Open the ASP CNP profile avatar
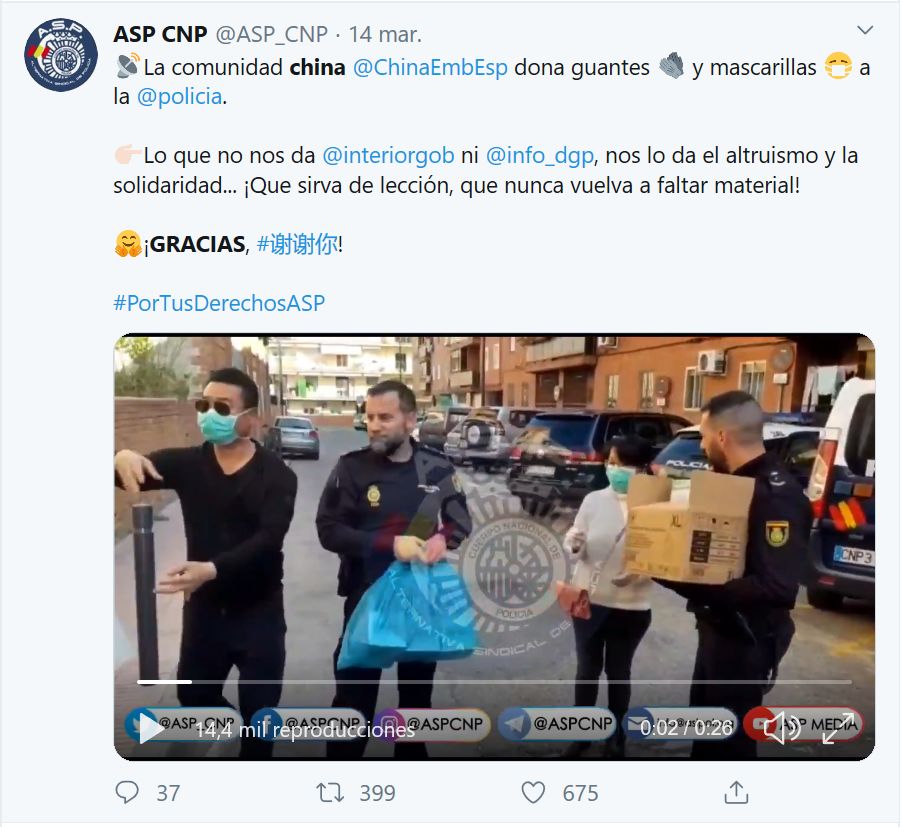 point(60,55)
